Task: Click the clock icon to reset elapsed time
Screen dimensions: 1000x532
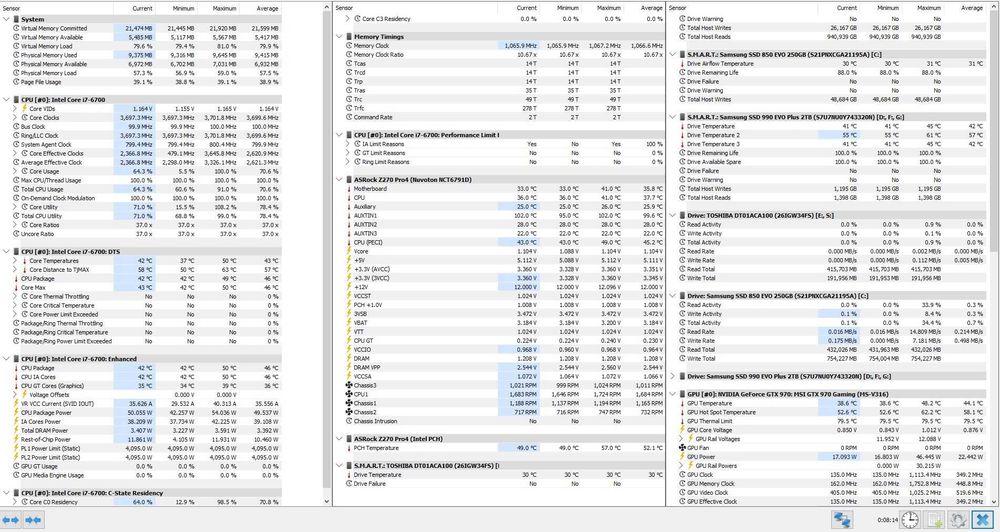Action: point(910,520)
